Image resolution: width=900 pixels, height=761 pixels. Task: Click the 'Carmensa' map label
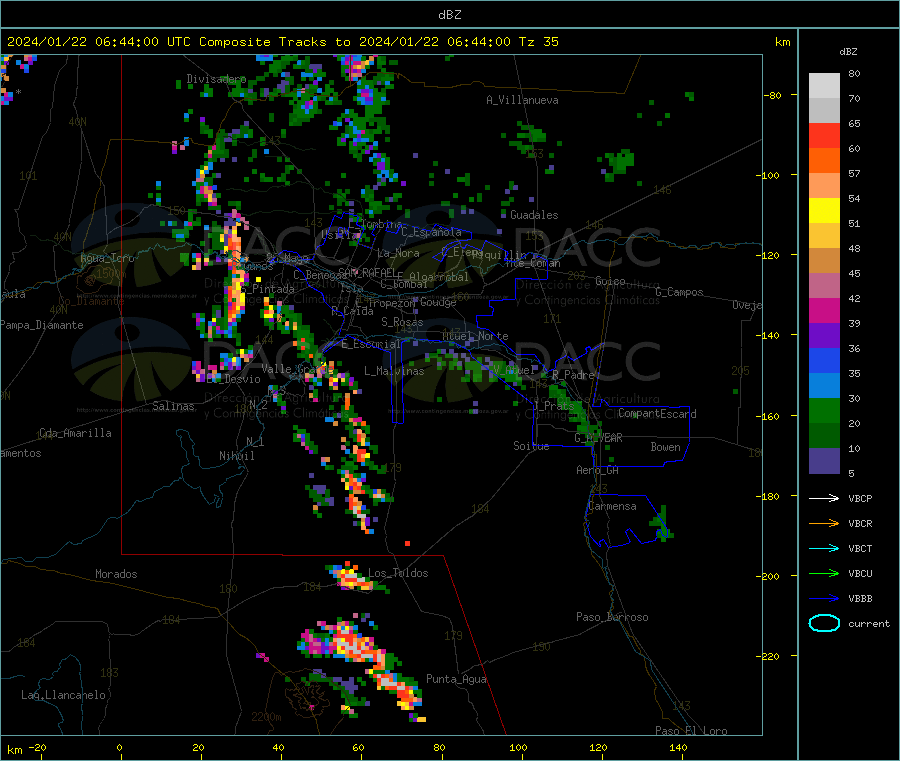[612, 506]
